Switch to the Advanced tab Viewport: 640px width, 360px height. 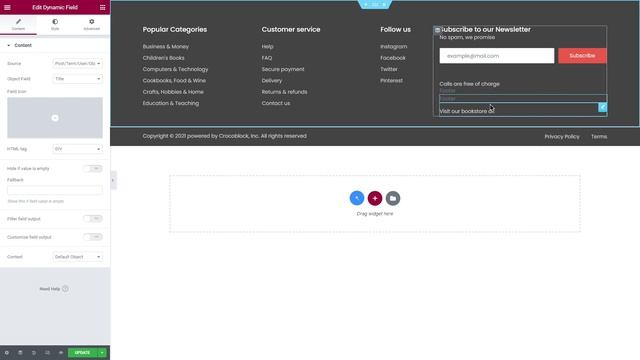[91, 24]
